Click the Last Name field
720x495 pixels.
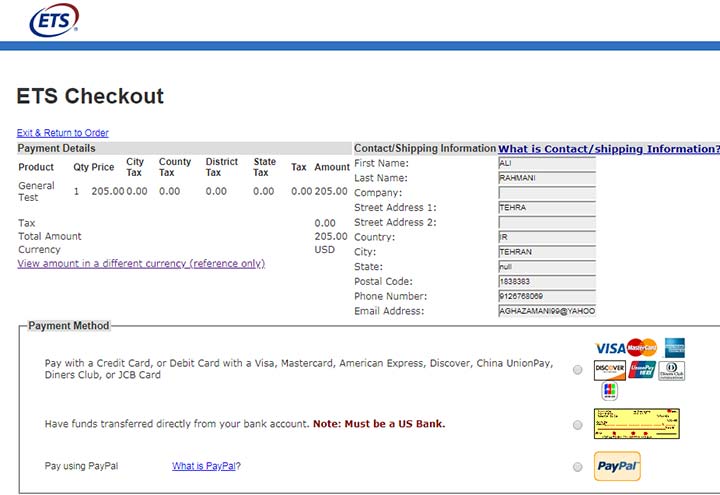click(x=547, y=178)
